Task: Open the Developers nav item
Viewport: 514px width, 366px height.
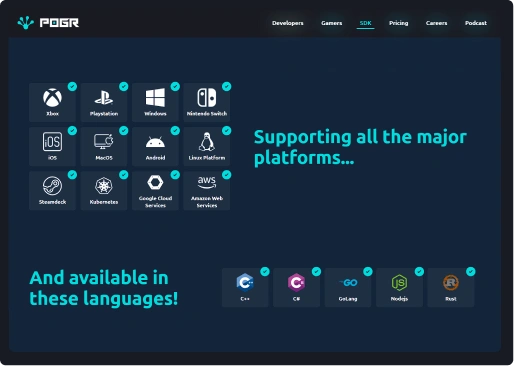Action: pyautogui.click(x=288, y=23)
